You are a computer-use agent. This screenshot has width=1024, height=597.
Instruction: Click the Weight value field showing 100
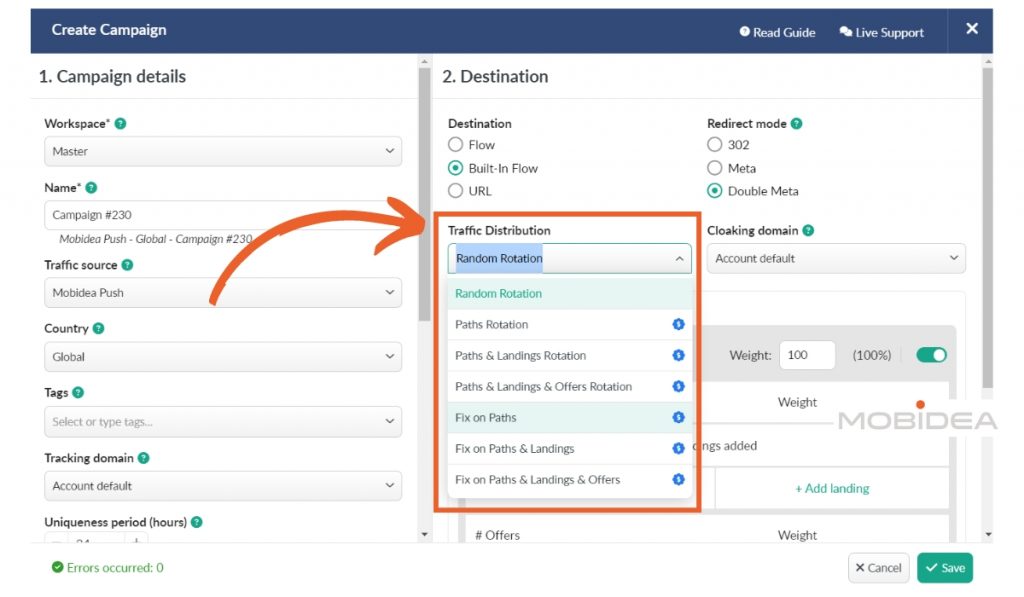(807, 355)
